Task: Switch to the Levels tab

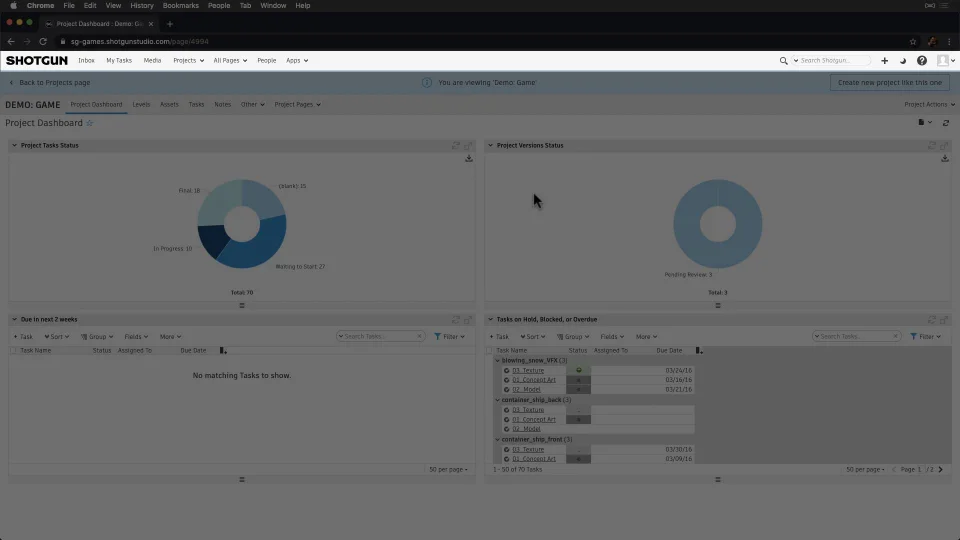Action: pos(141,105)
